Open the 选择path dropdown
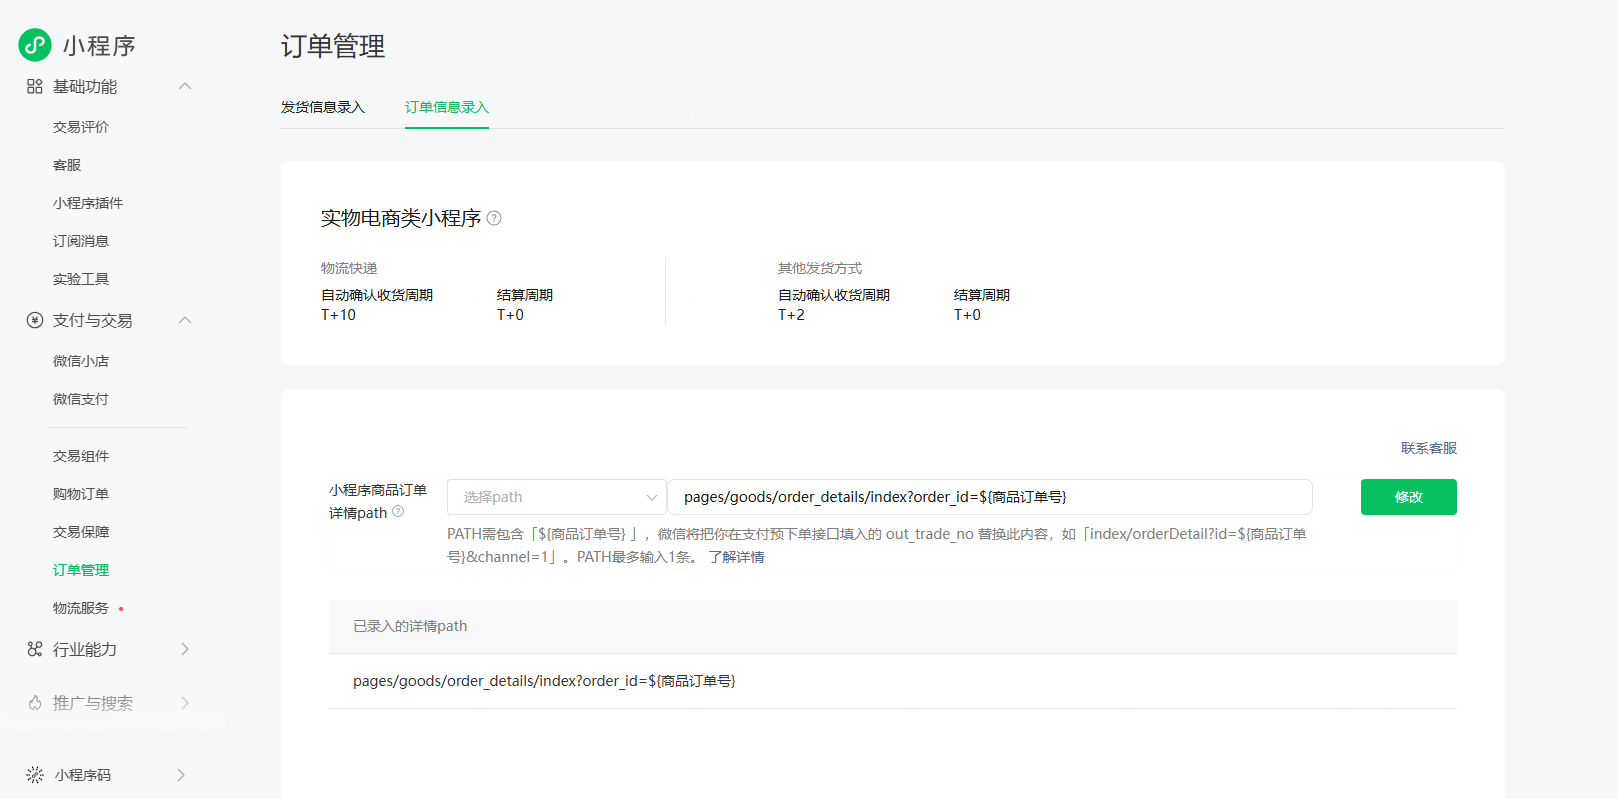The height and width of the screenshot is (799, 1618). (x=557, y=497)
